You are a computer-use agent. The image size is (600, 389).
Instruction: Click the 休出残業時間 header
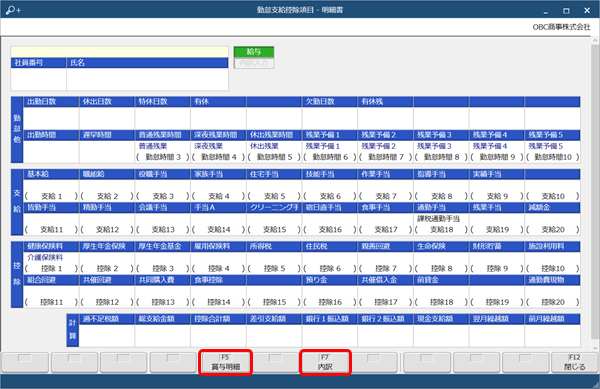click(274, 135)
